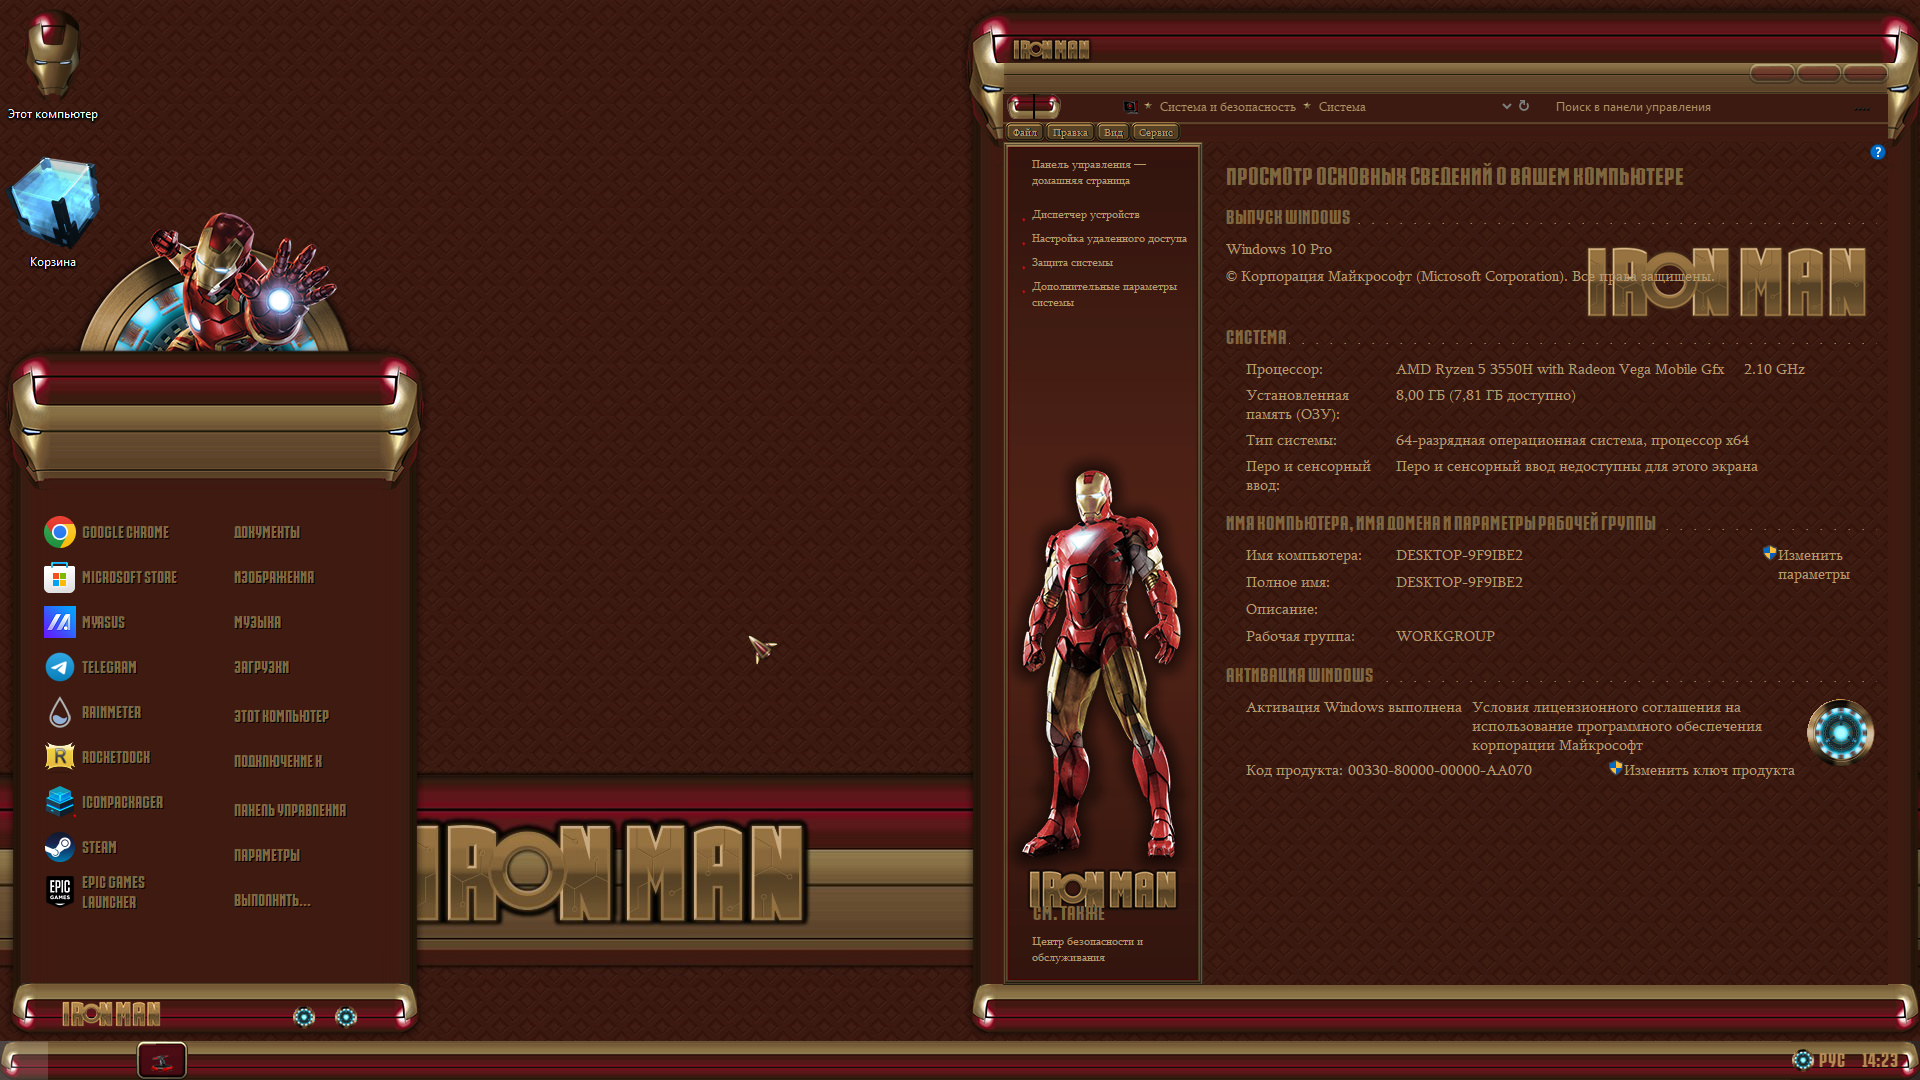Open Microsoft Store from the launcher

(59, 577)
